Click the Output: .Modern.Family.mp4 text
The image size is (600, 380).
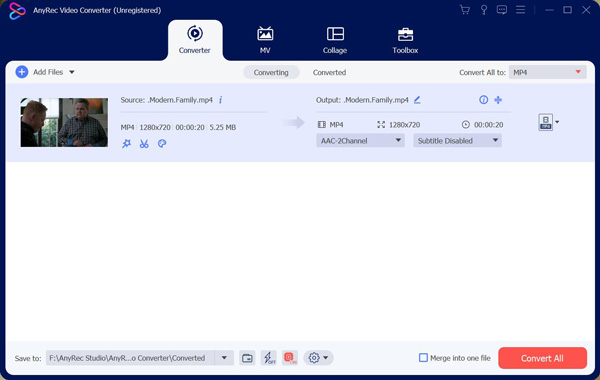tap(362, 100)
